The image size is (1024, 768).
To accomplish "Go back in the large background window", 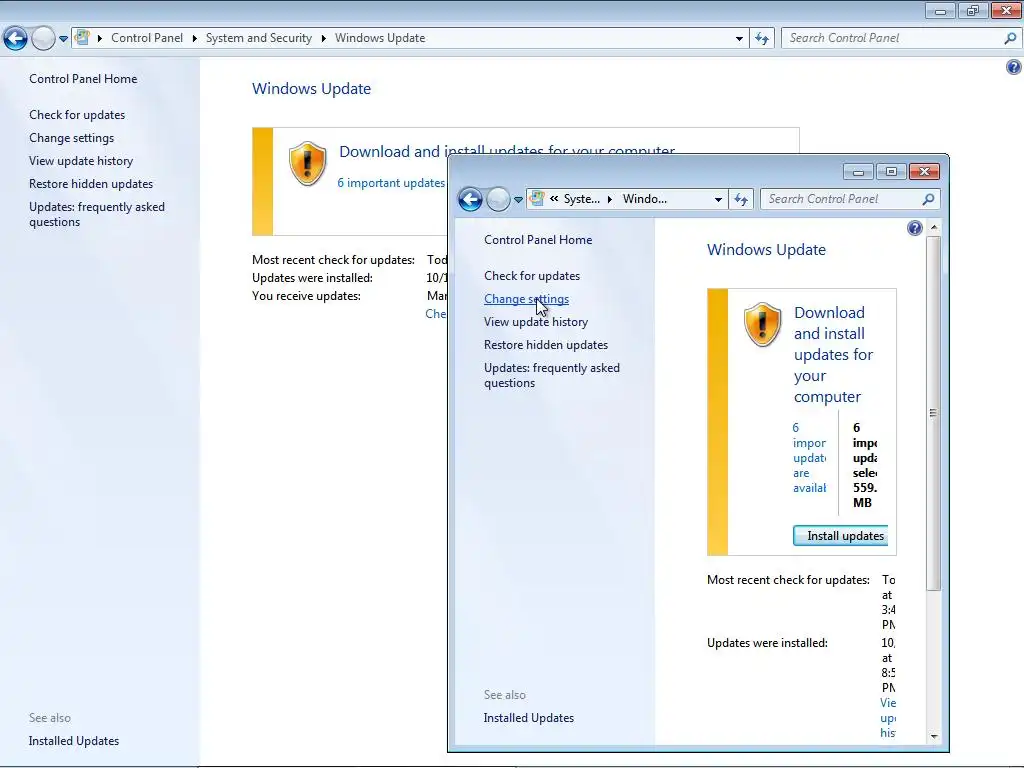I will coord(16,39).
